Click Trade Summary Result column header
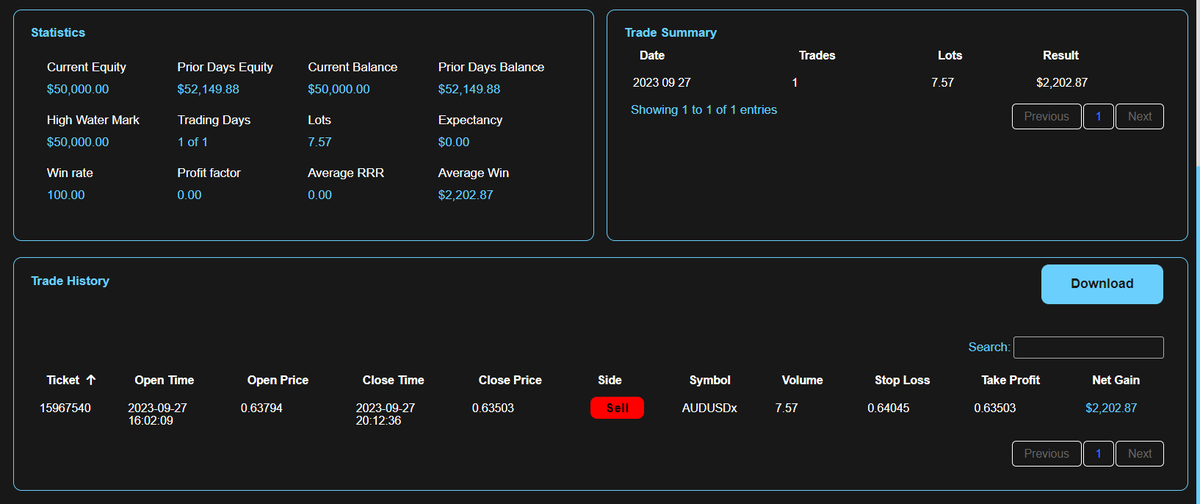1200x504 pixels. click(1060, 55)
